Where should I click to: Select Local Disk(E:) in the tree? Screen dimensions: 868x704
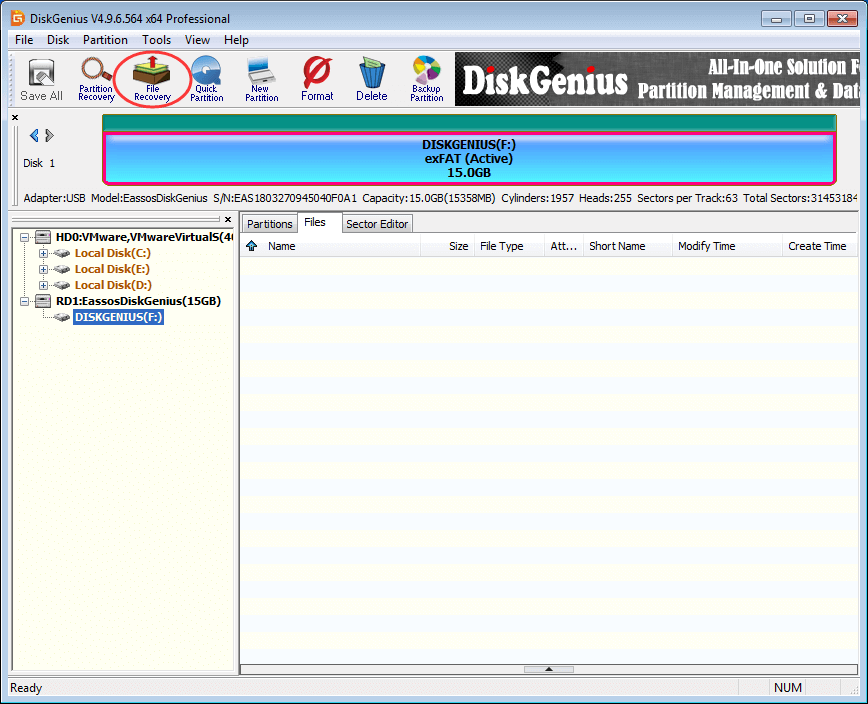tap(112, 270)
